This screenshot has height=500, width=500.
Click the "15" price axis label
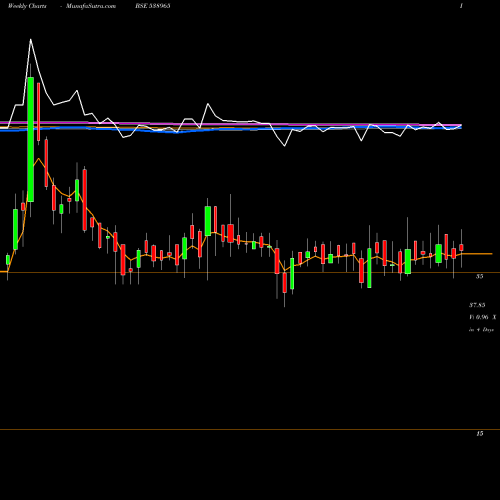pos(479,434)
